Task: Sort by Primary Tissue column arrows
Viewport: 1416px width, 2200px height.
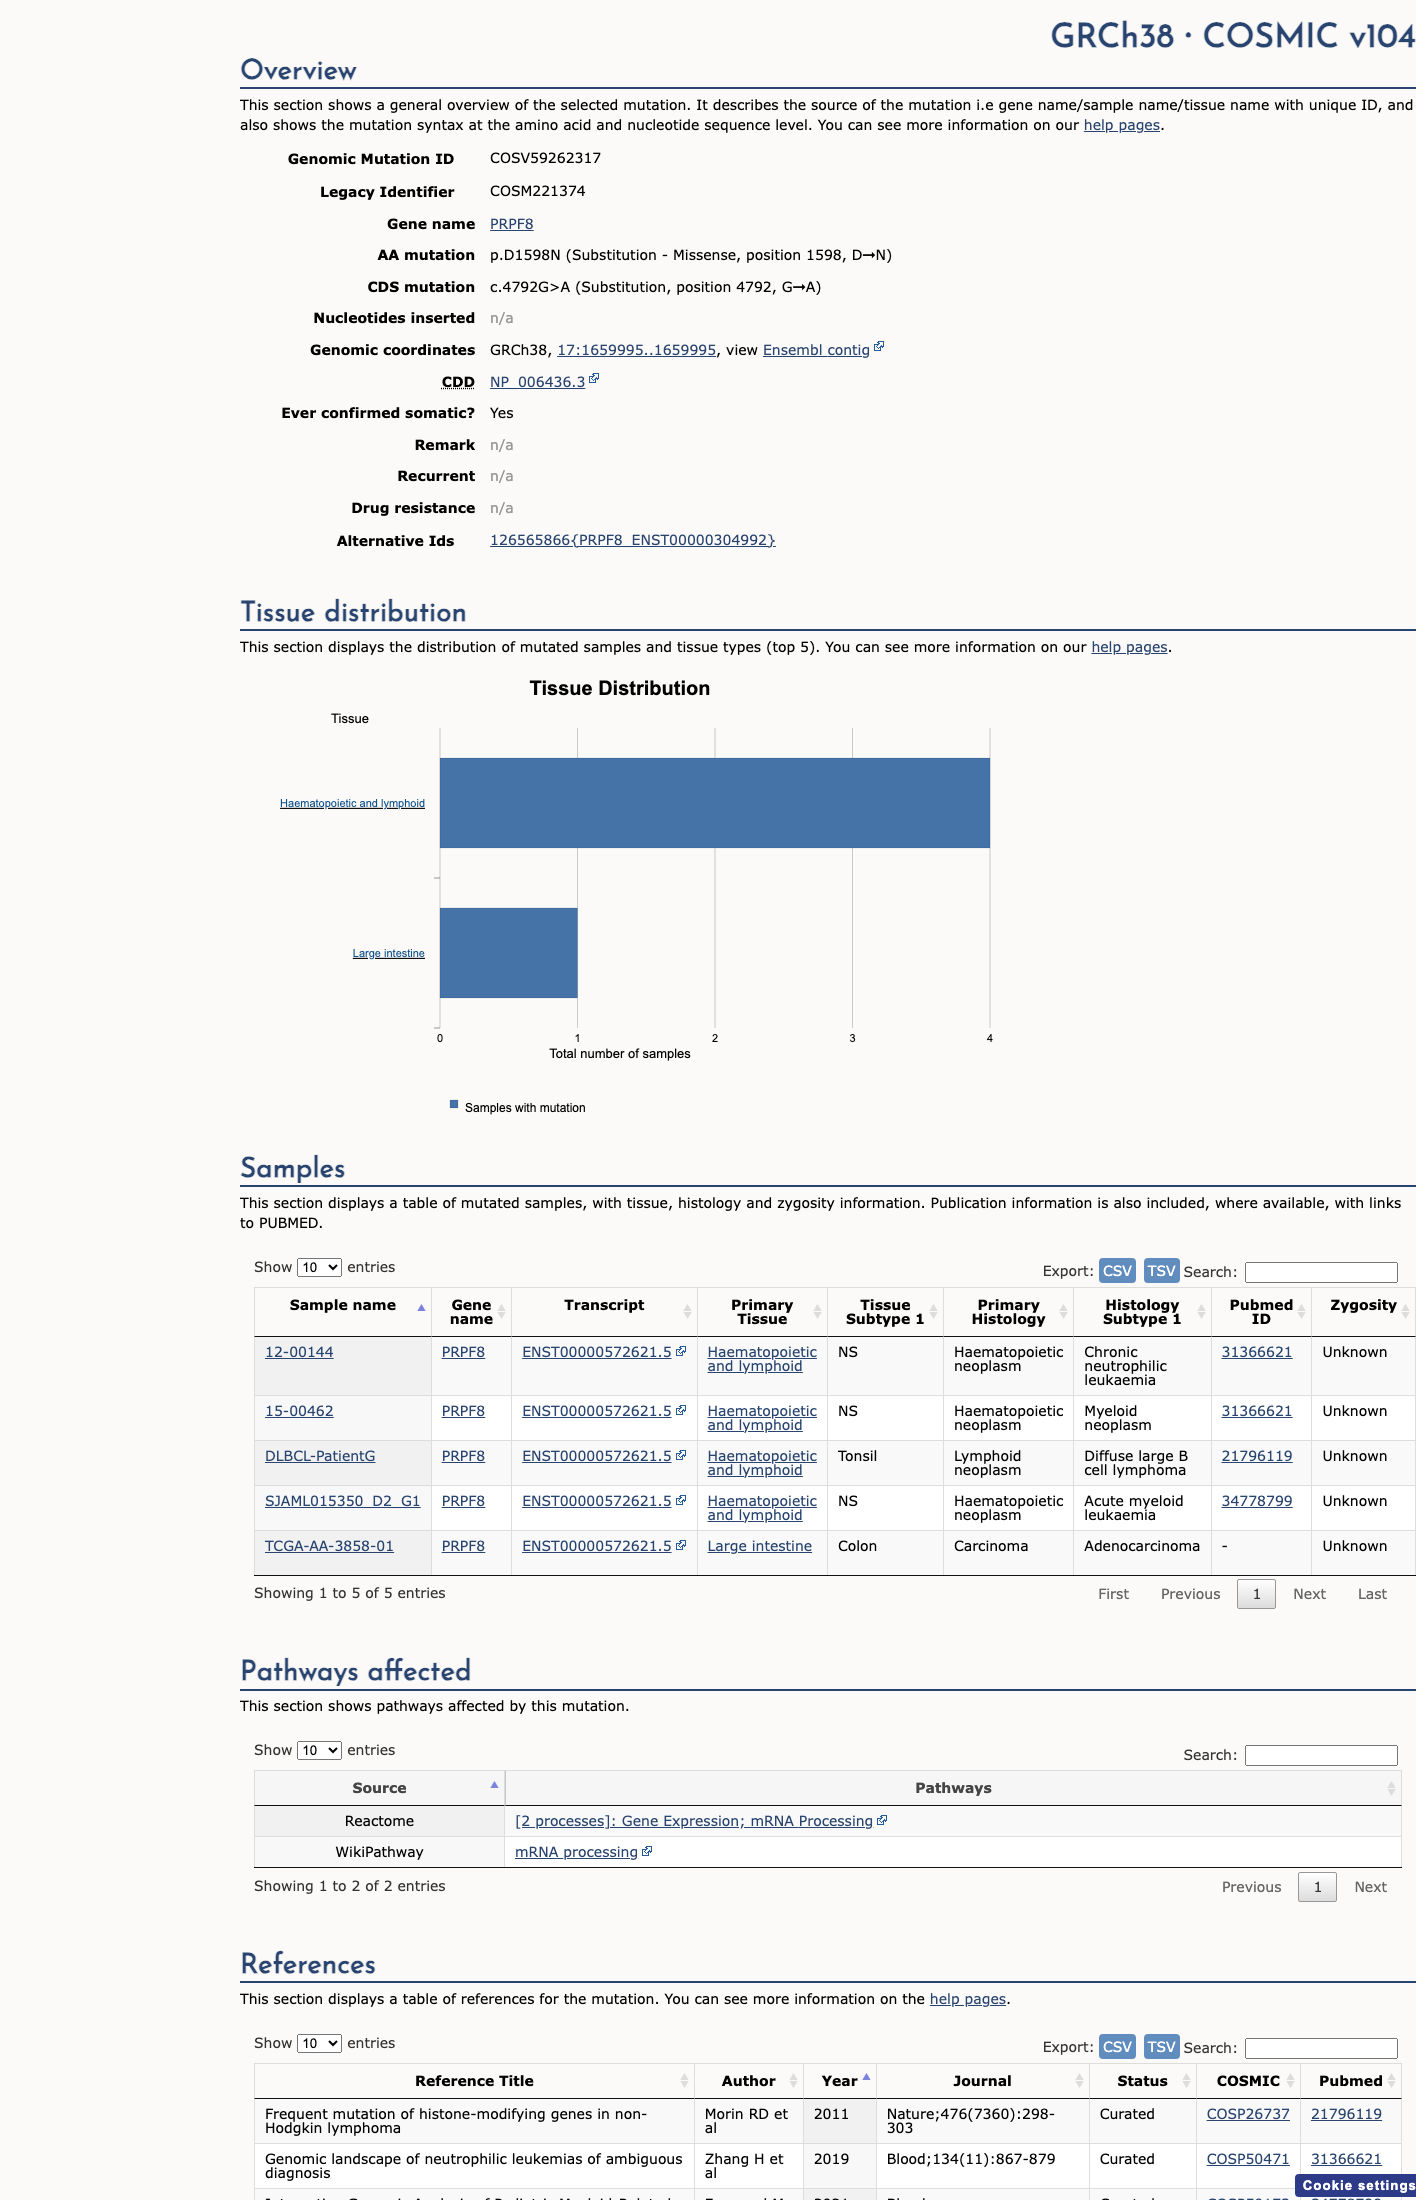Action: point(817,1311)
